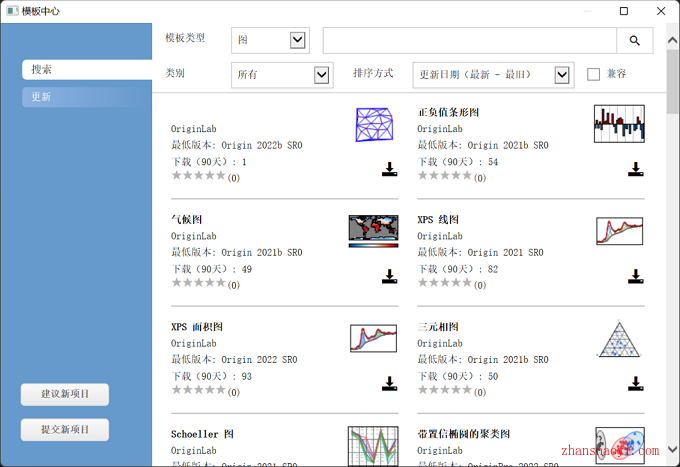
Task: Download the untitled Origin 2022b template
Action: [x=389, y=169]
